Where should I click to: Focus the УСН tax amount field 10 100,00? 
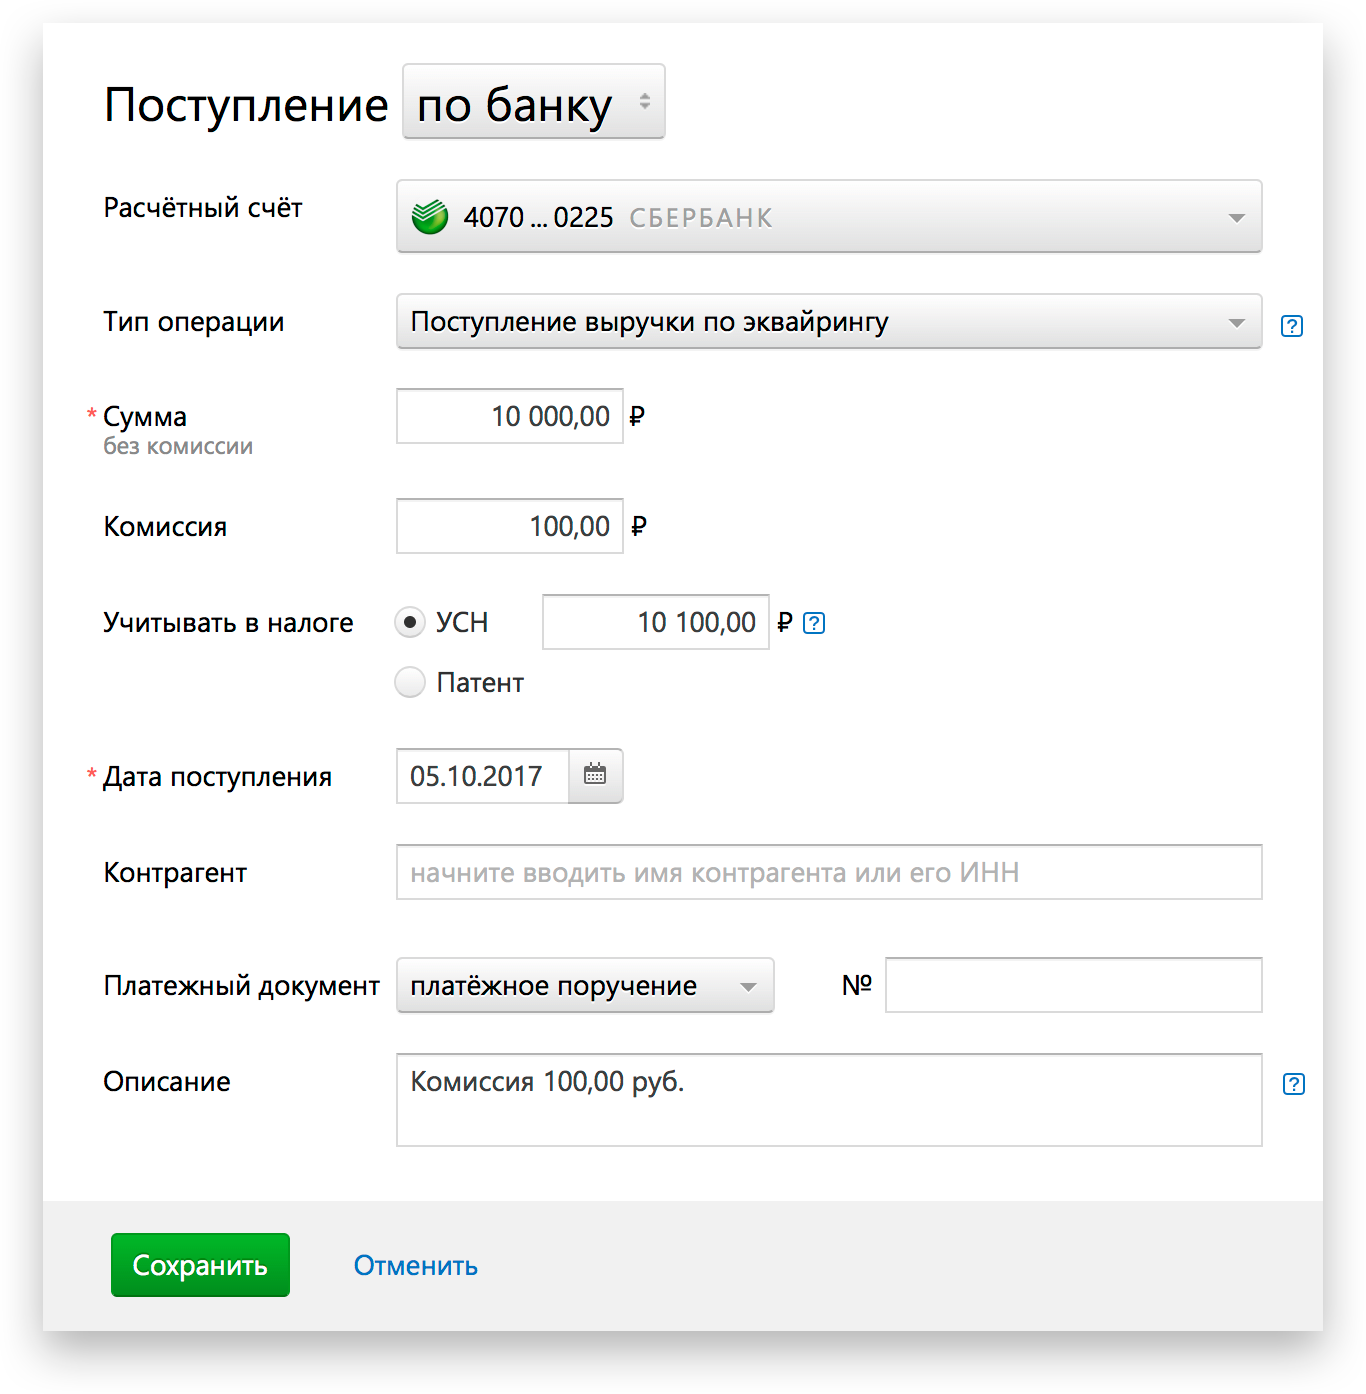tap(656, 622)
